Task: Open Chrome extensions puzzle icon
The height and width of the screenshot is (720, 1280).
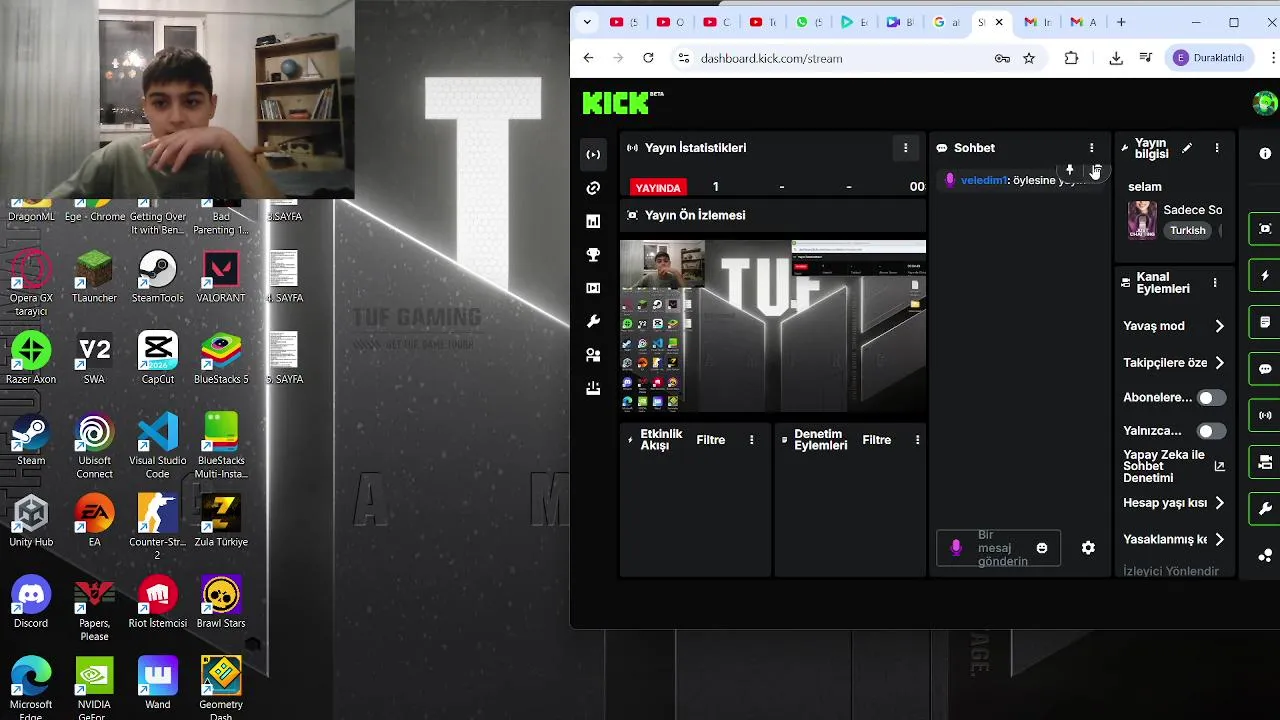Action: pos(1071,58)
